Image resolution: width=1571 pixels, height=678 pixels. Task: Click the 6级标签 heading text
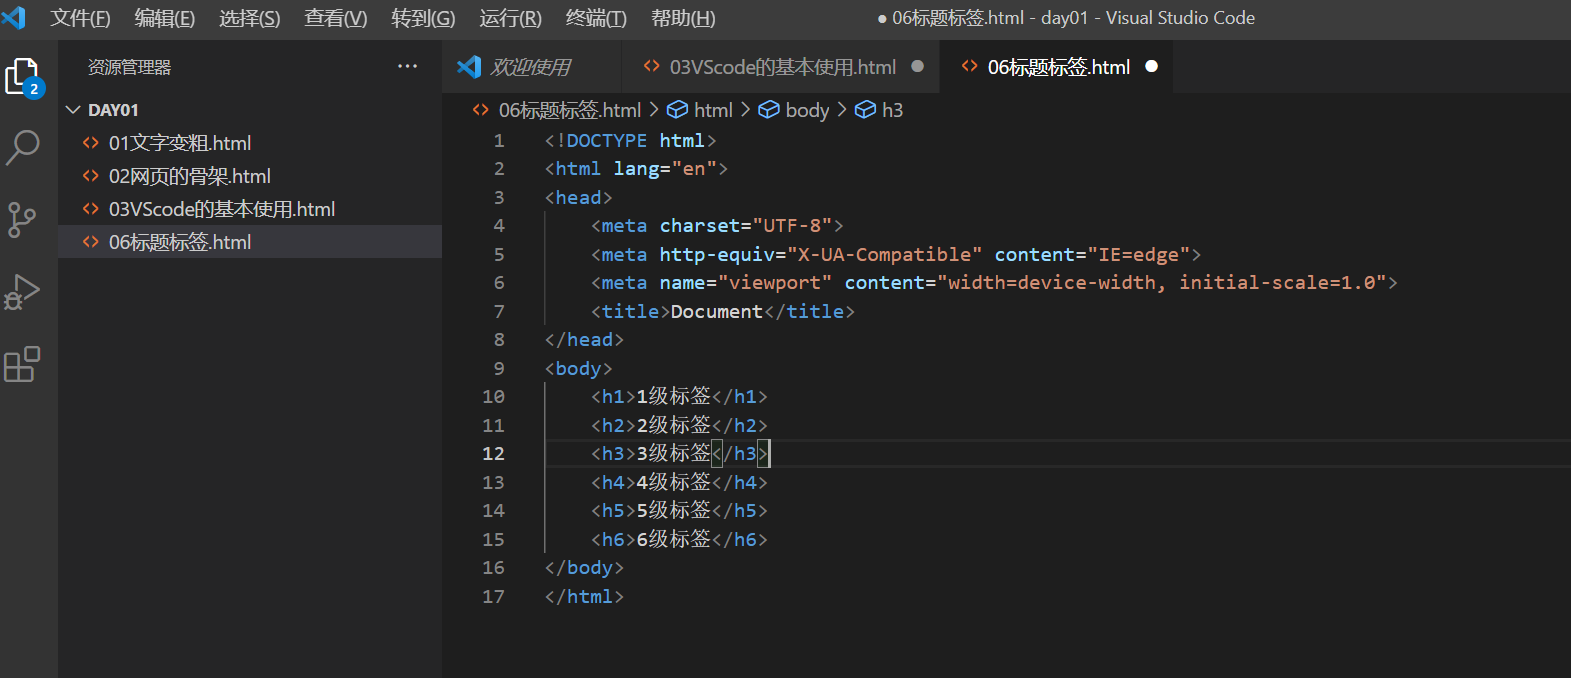coord(674,539)
